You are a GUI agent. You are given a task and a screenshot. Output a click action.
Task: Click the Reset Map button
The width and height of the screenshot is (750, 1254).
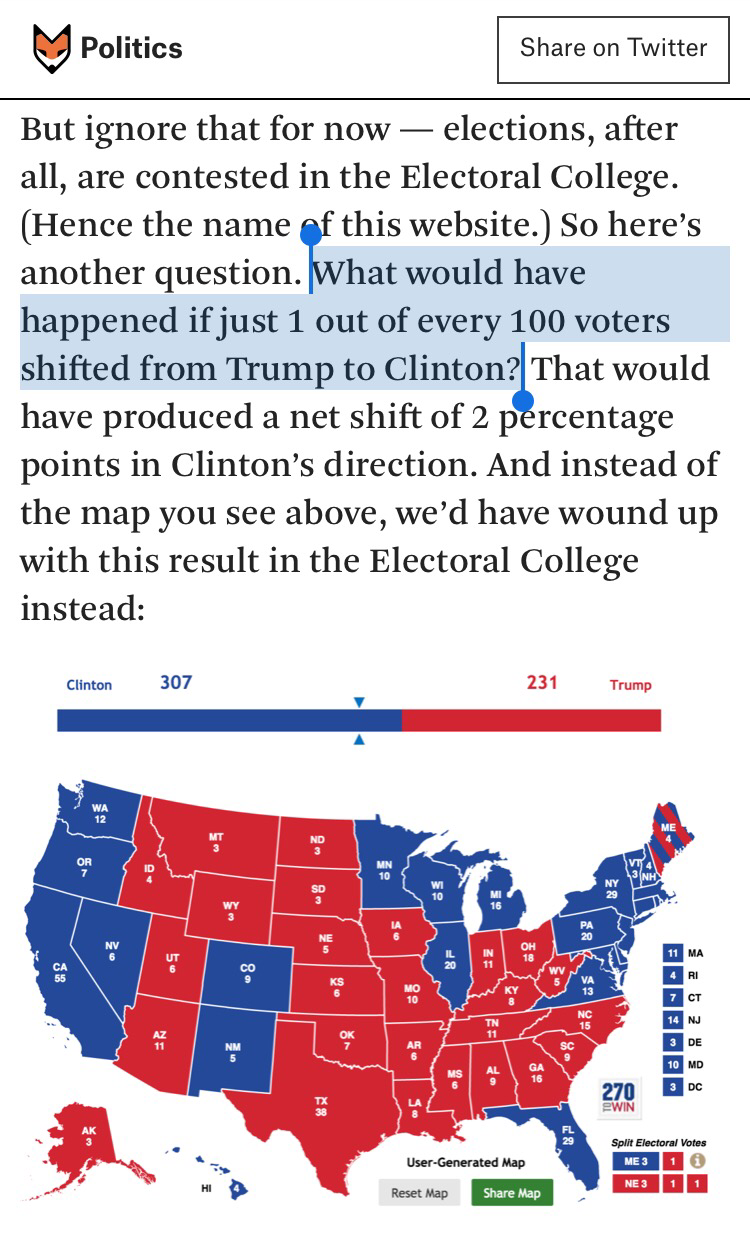419,1193
